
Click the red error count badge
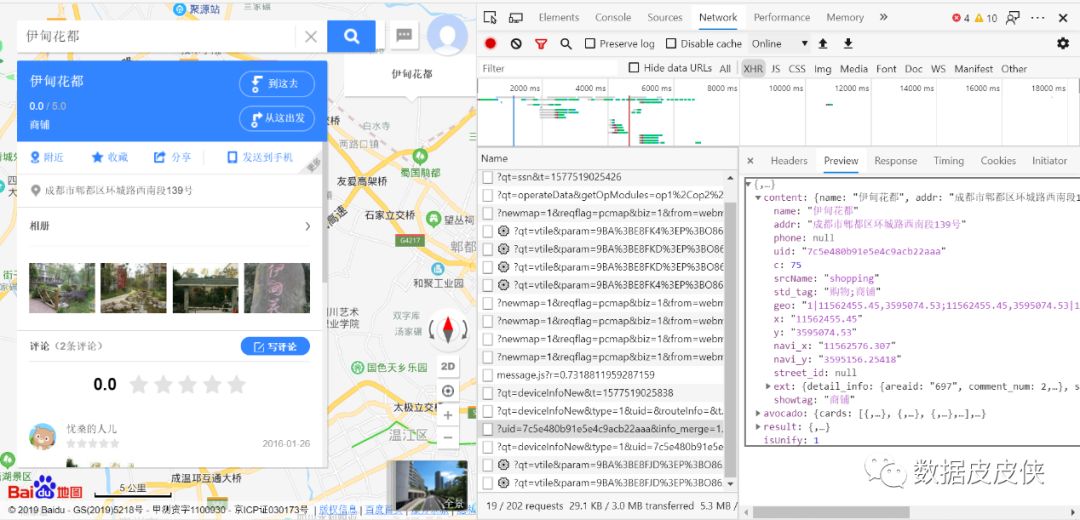coord(961,18)
